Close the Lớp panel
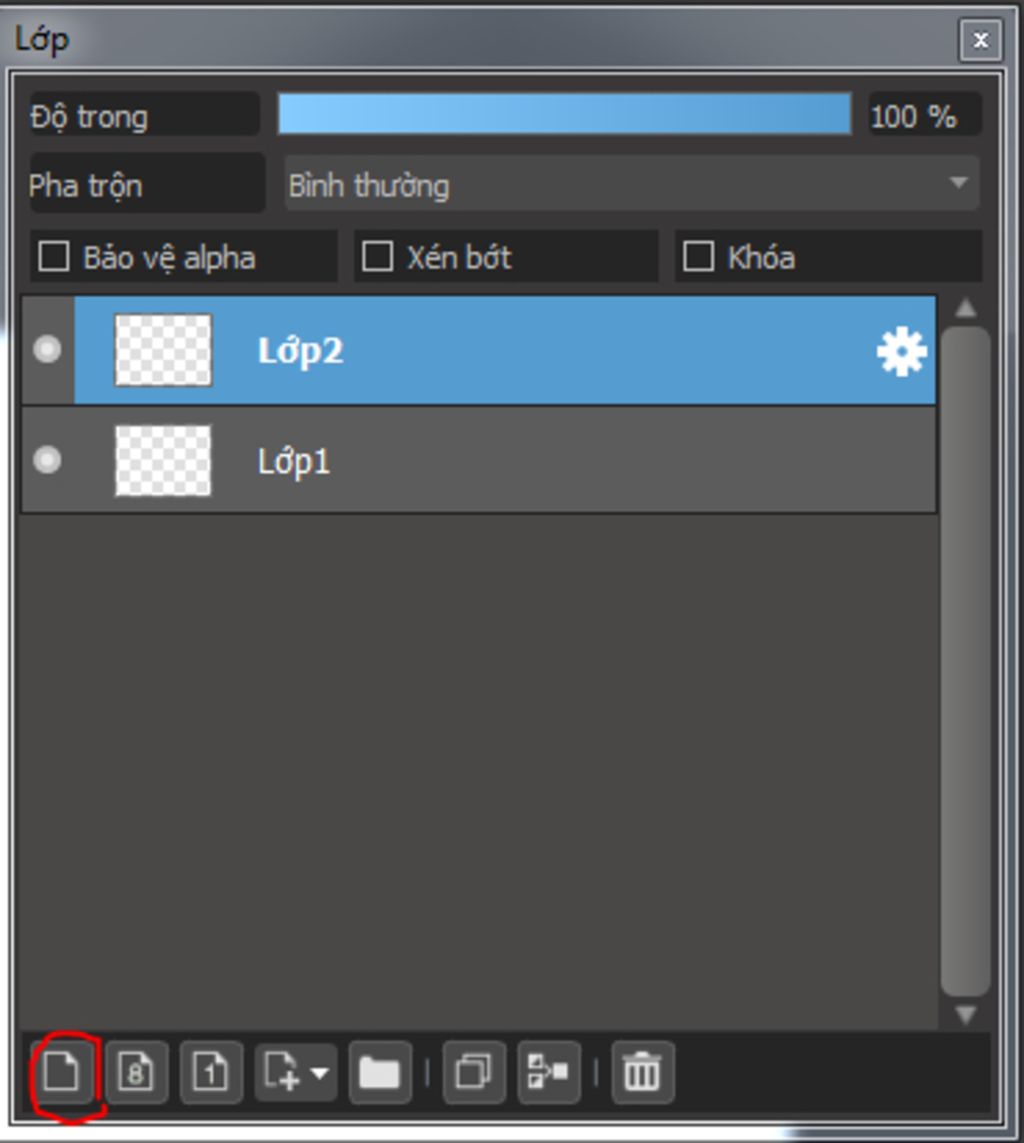 981,40
